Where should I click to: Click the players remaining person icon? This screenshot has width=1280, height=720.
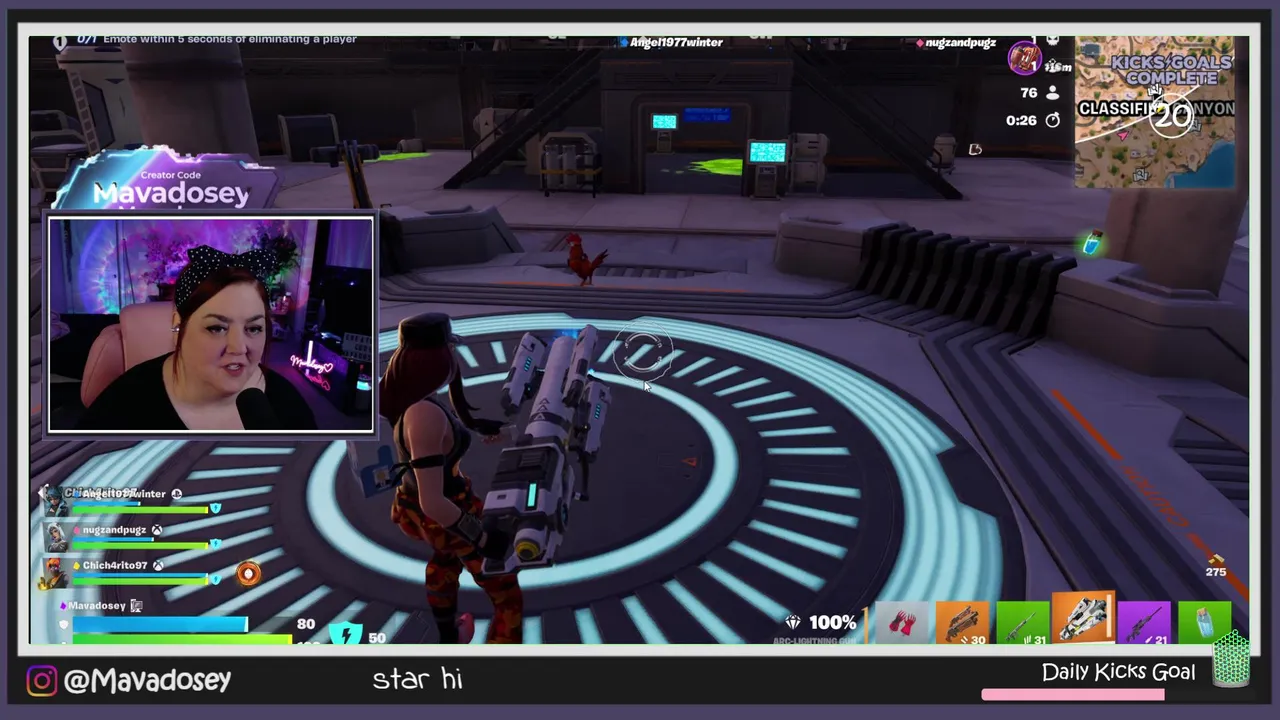[x=1052, y=92]
